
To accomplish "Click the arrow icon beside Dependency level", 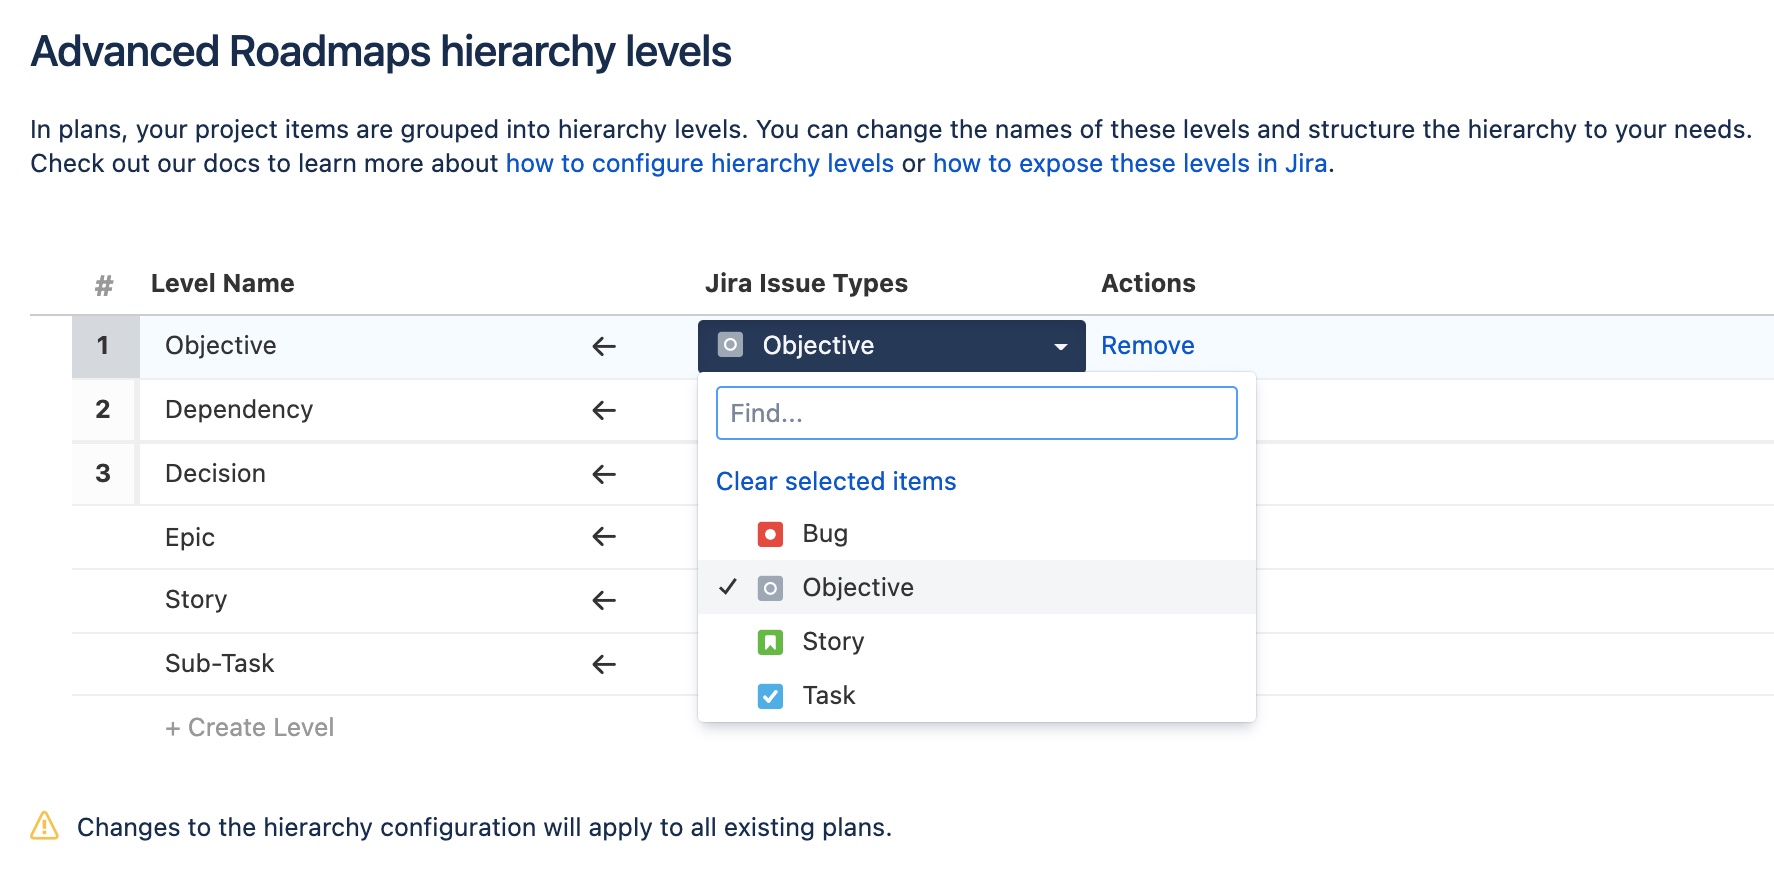I will tap(604, 410).
